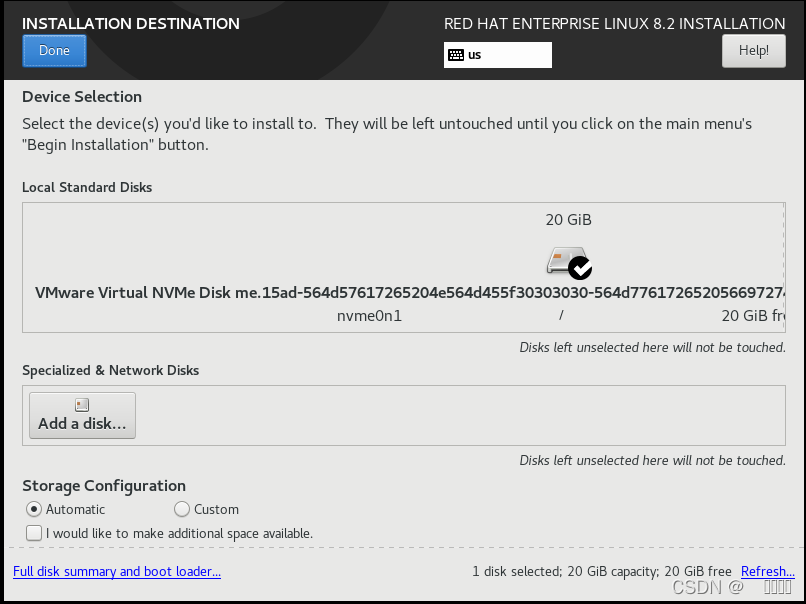Click the Device Selection heading

click(x=82, y=97)
